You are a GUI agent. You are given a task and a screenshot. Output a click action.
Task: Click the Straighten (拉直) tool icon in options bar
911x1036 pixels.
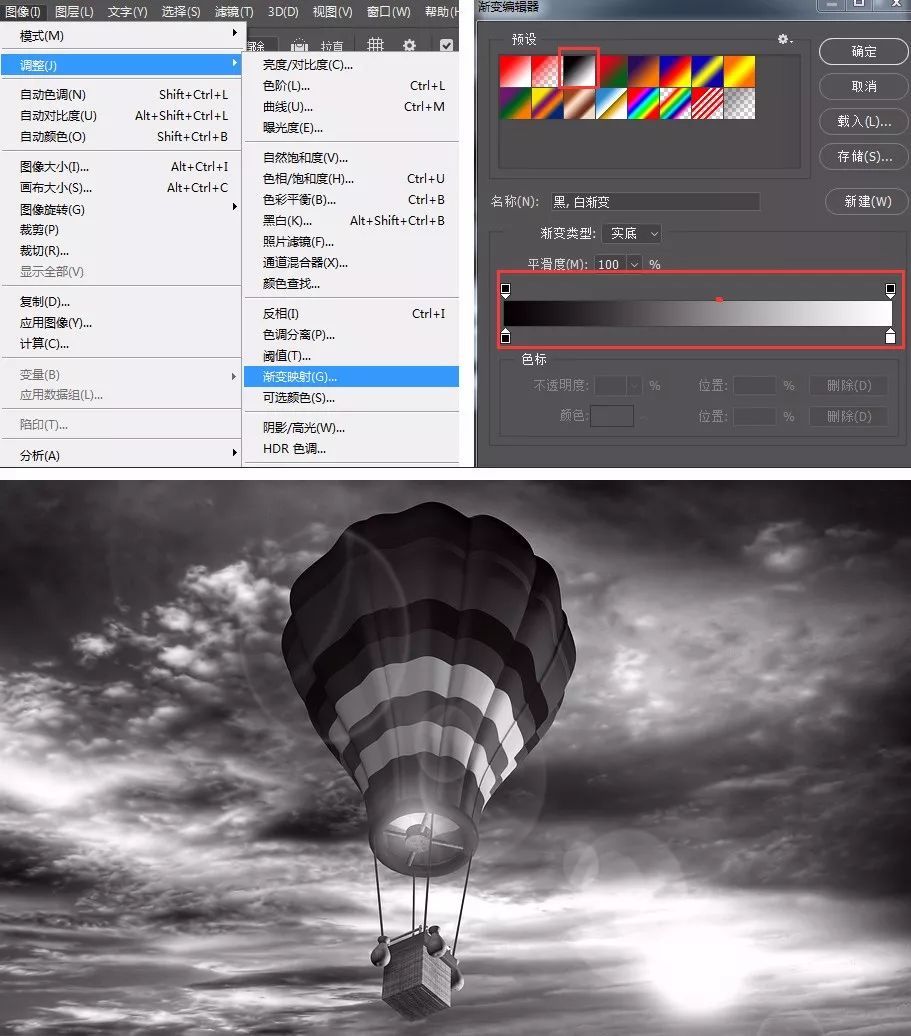click(x=299, y=45)
